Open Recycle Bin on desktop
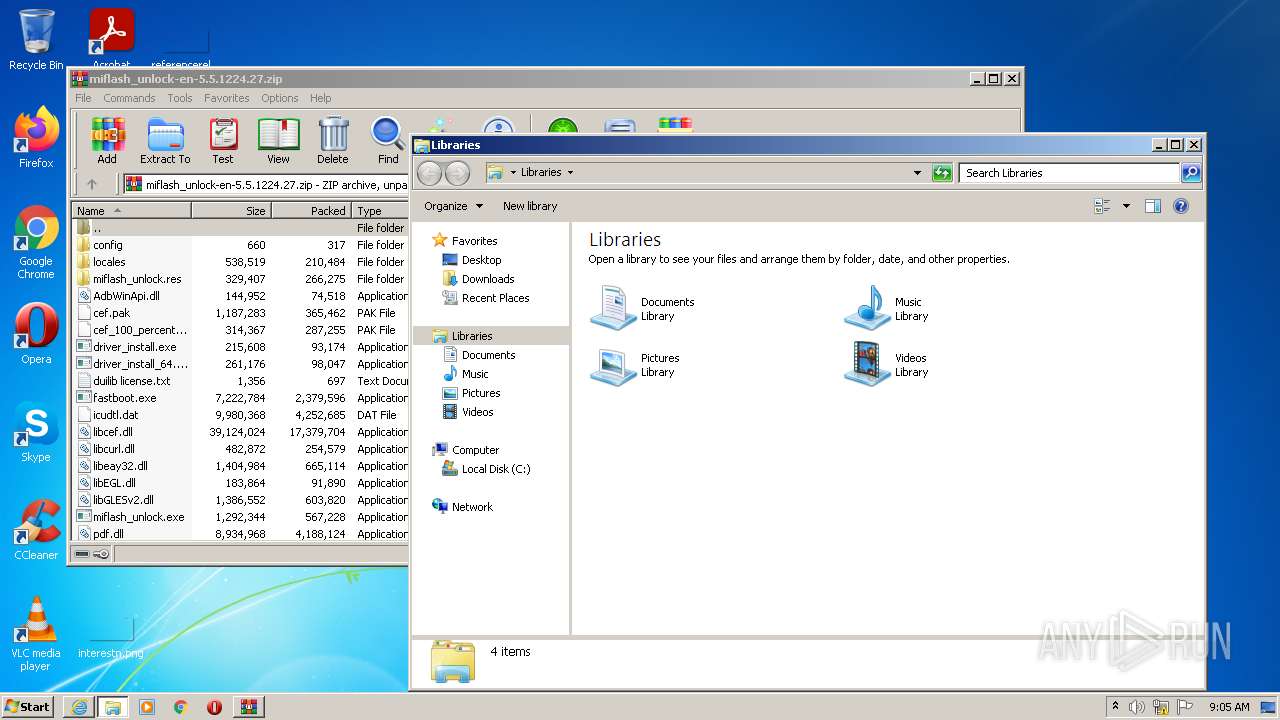 click(x=36, y=40)
